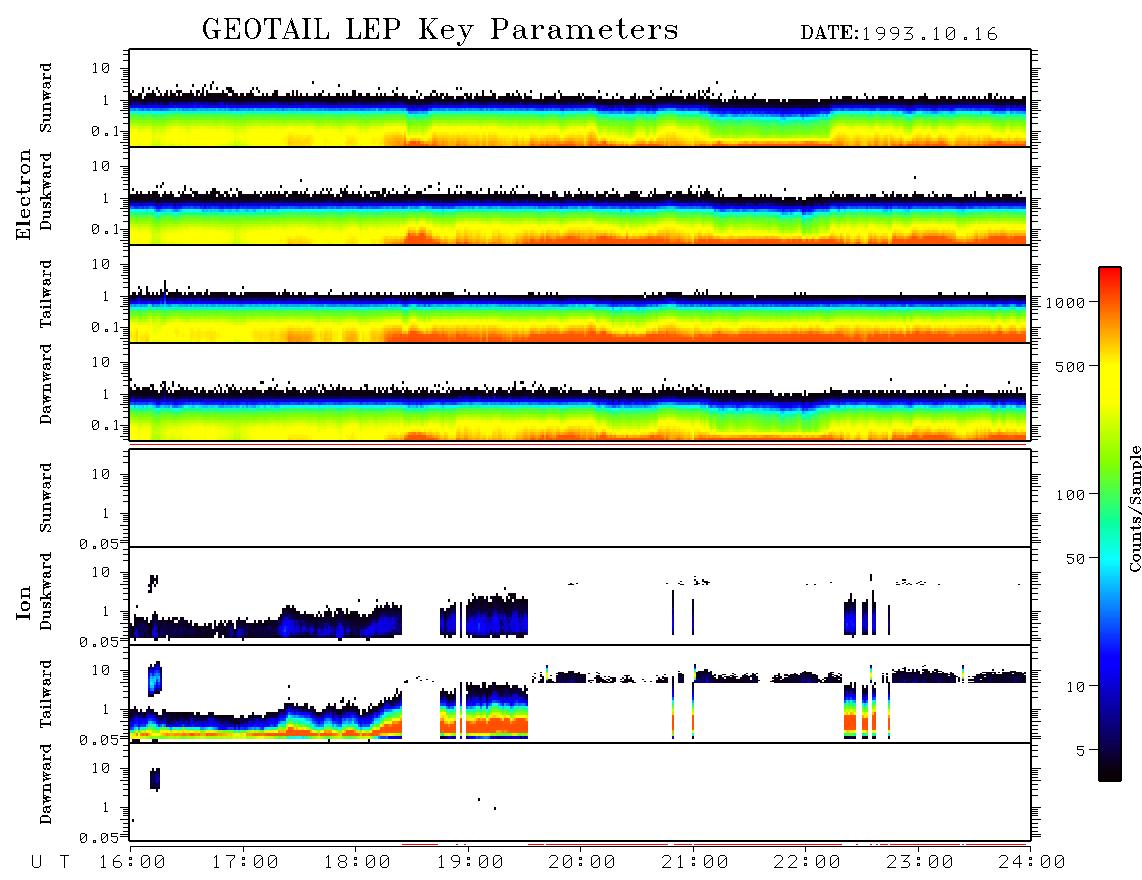The height and width of the screenshot is (880, 1142).
Task: Select the Electron "Duskward" panel label
Action: (46, 192)
